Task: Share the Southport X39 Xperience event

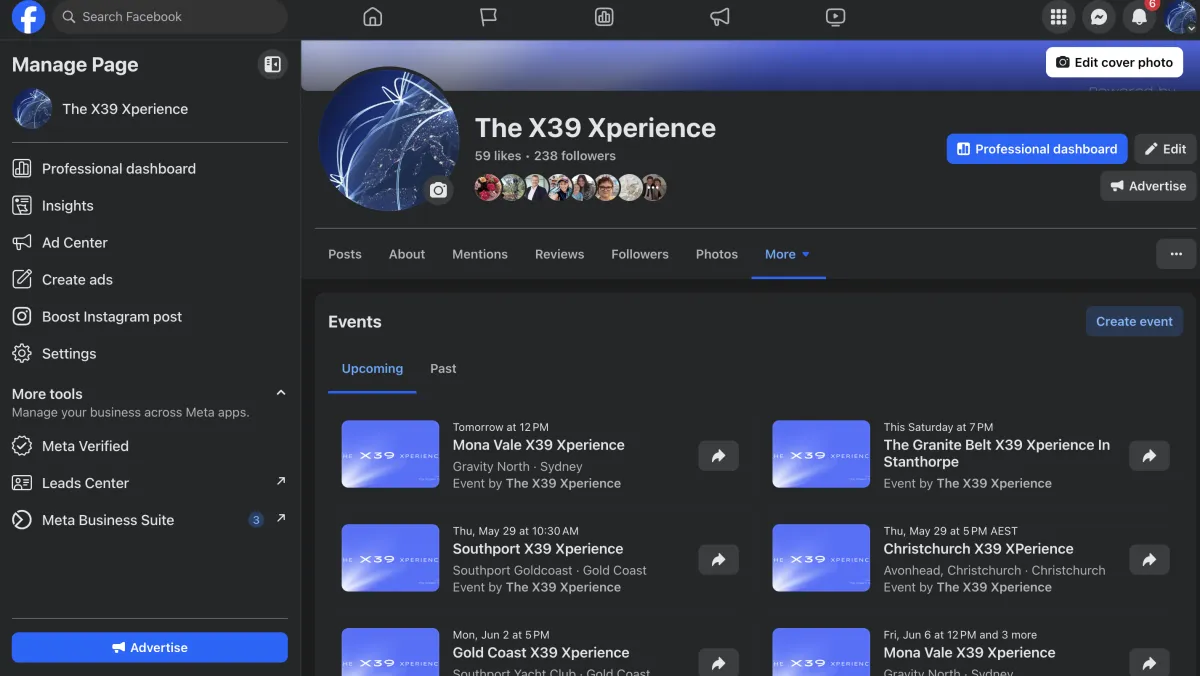Action: click(x=718, y=560)
